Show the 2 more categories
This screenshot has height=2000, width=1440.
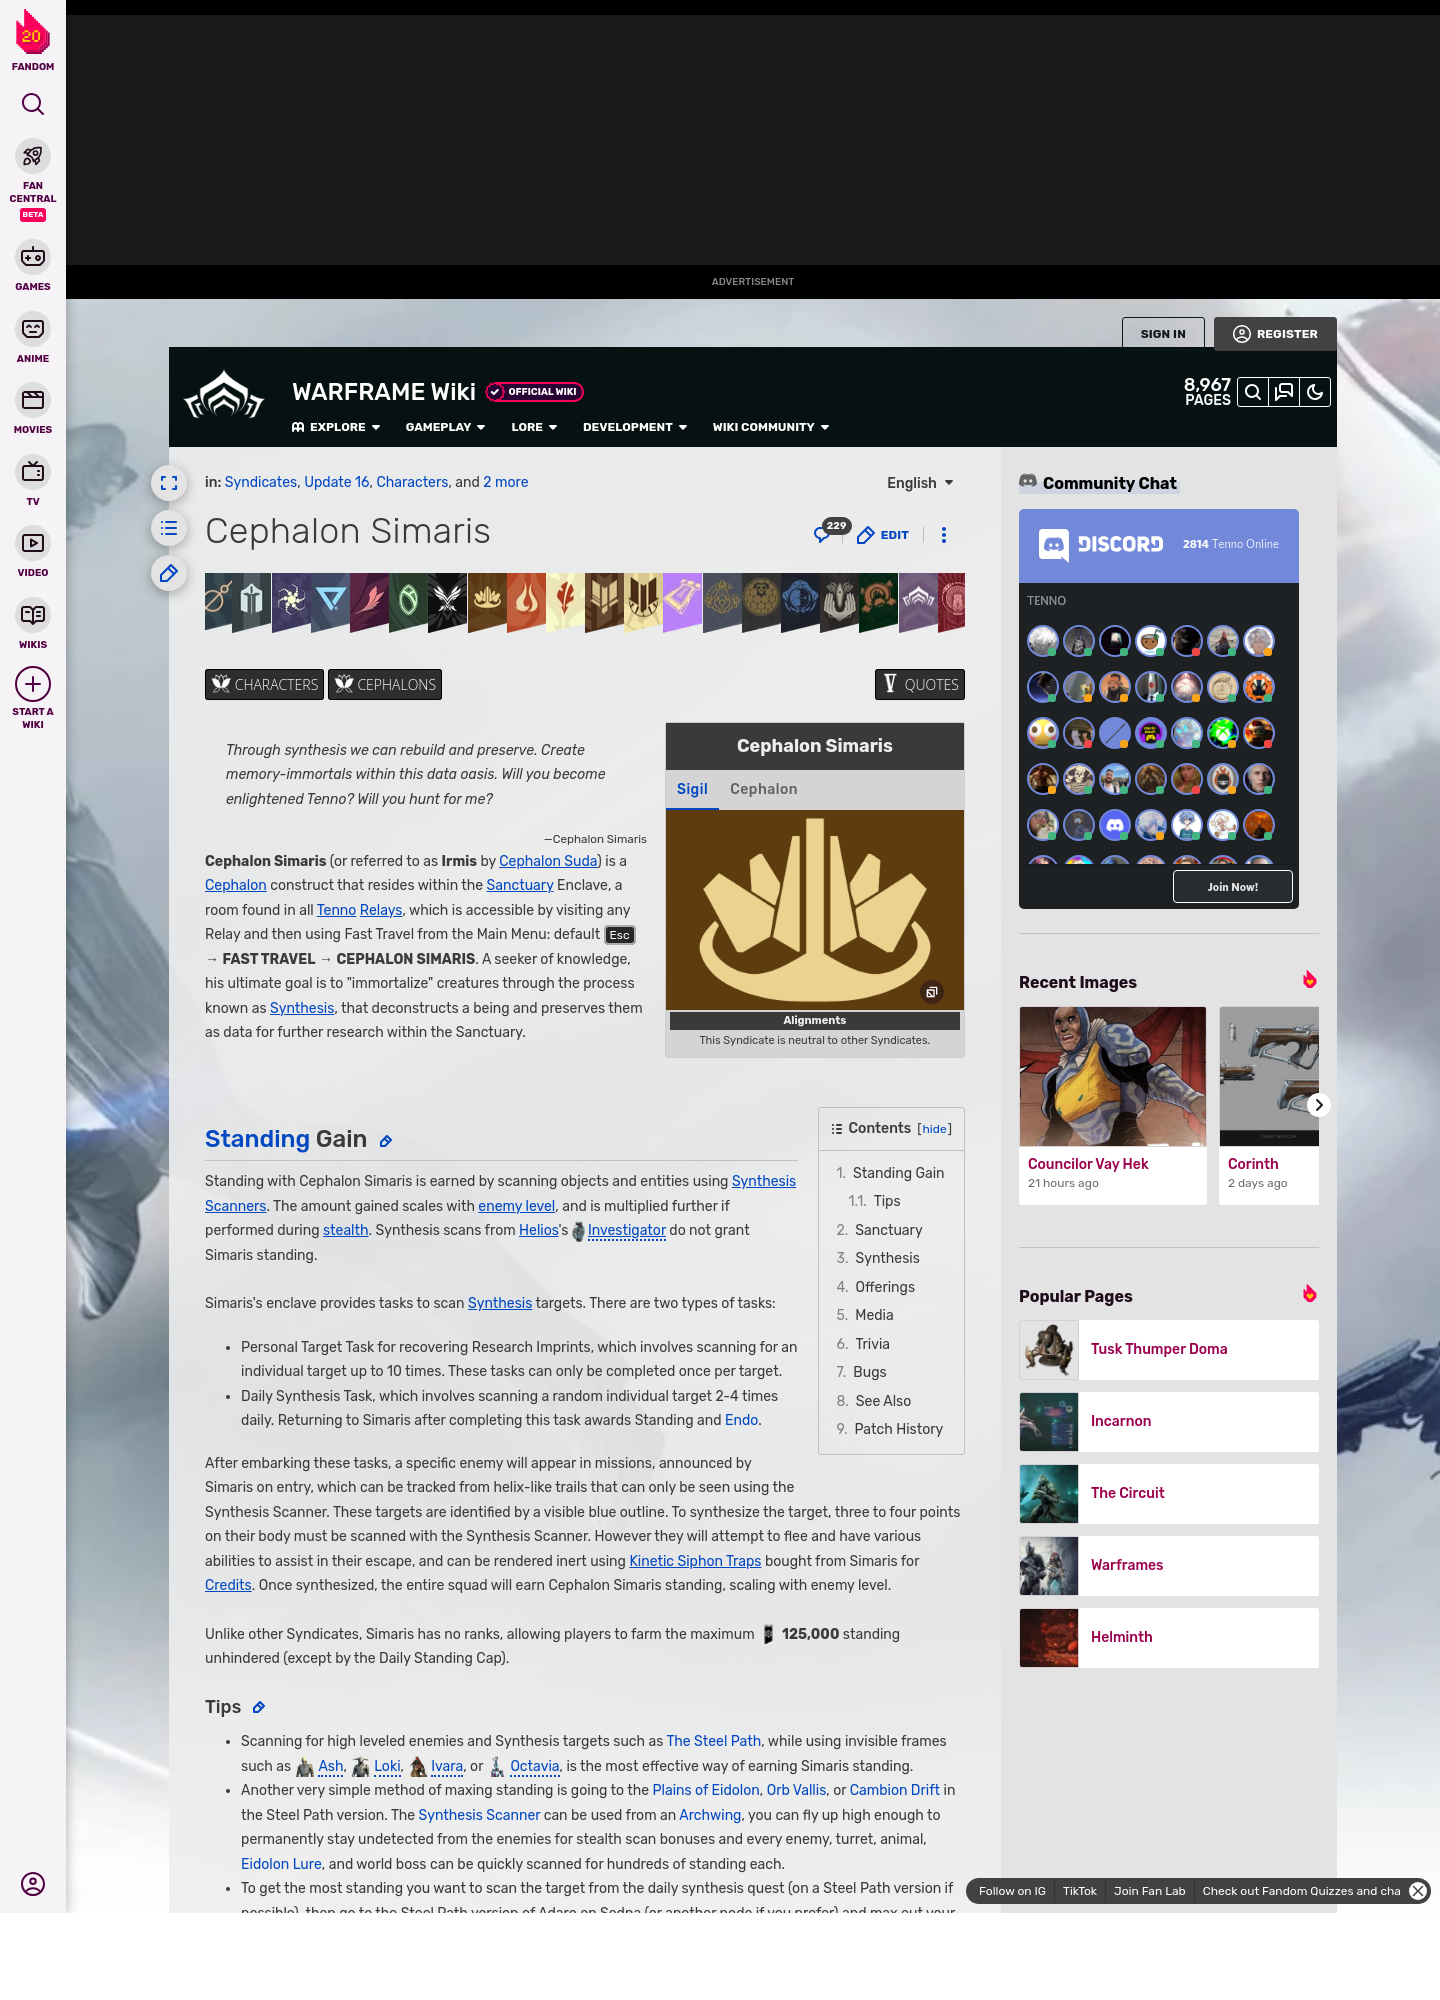pos(506,482)
